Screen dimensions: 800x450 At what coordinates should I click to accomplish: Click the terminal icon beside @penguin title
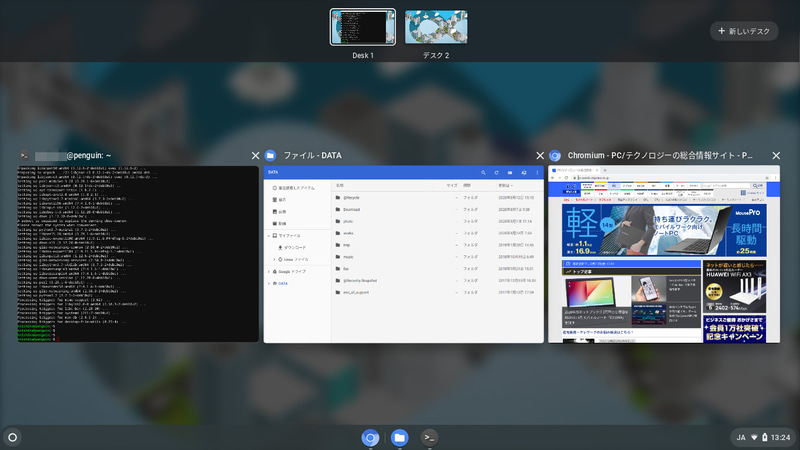coord(24,156)
